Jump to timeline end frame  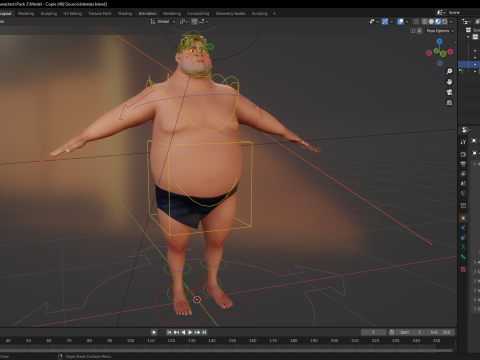(x=204, y=332)
